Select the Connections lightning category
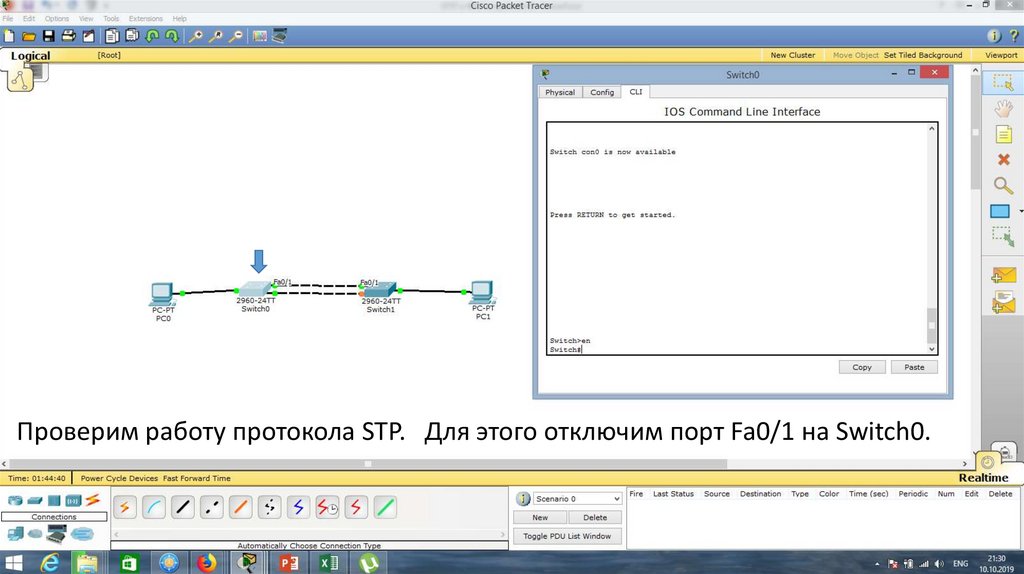This screenshot has width=1024, height=574. [92, 500]
